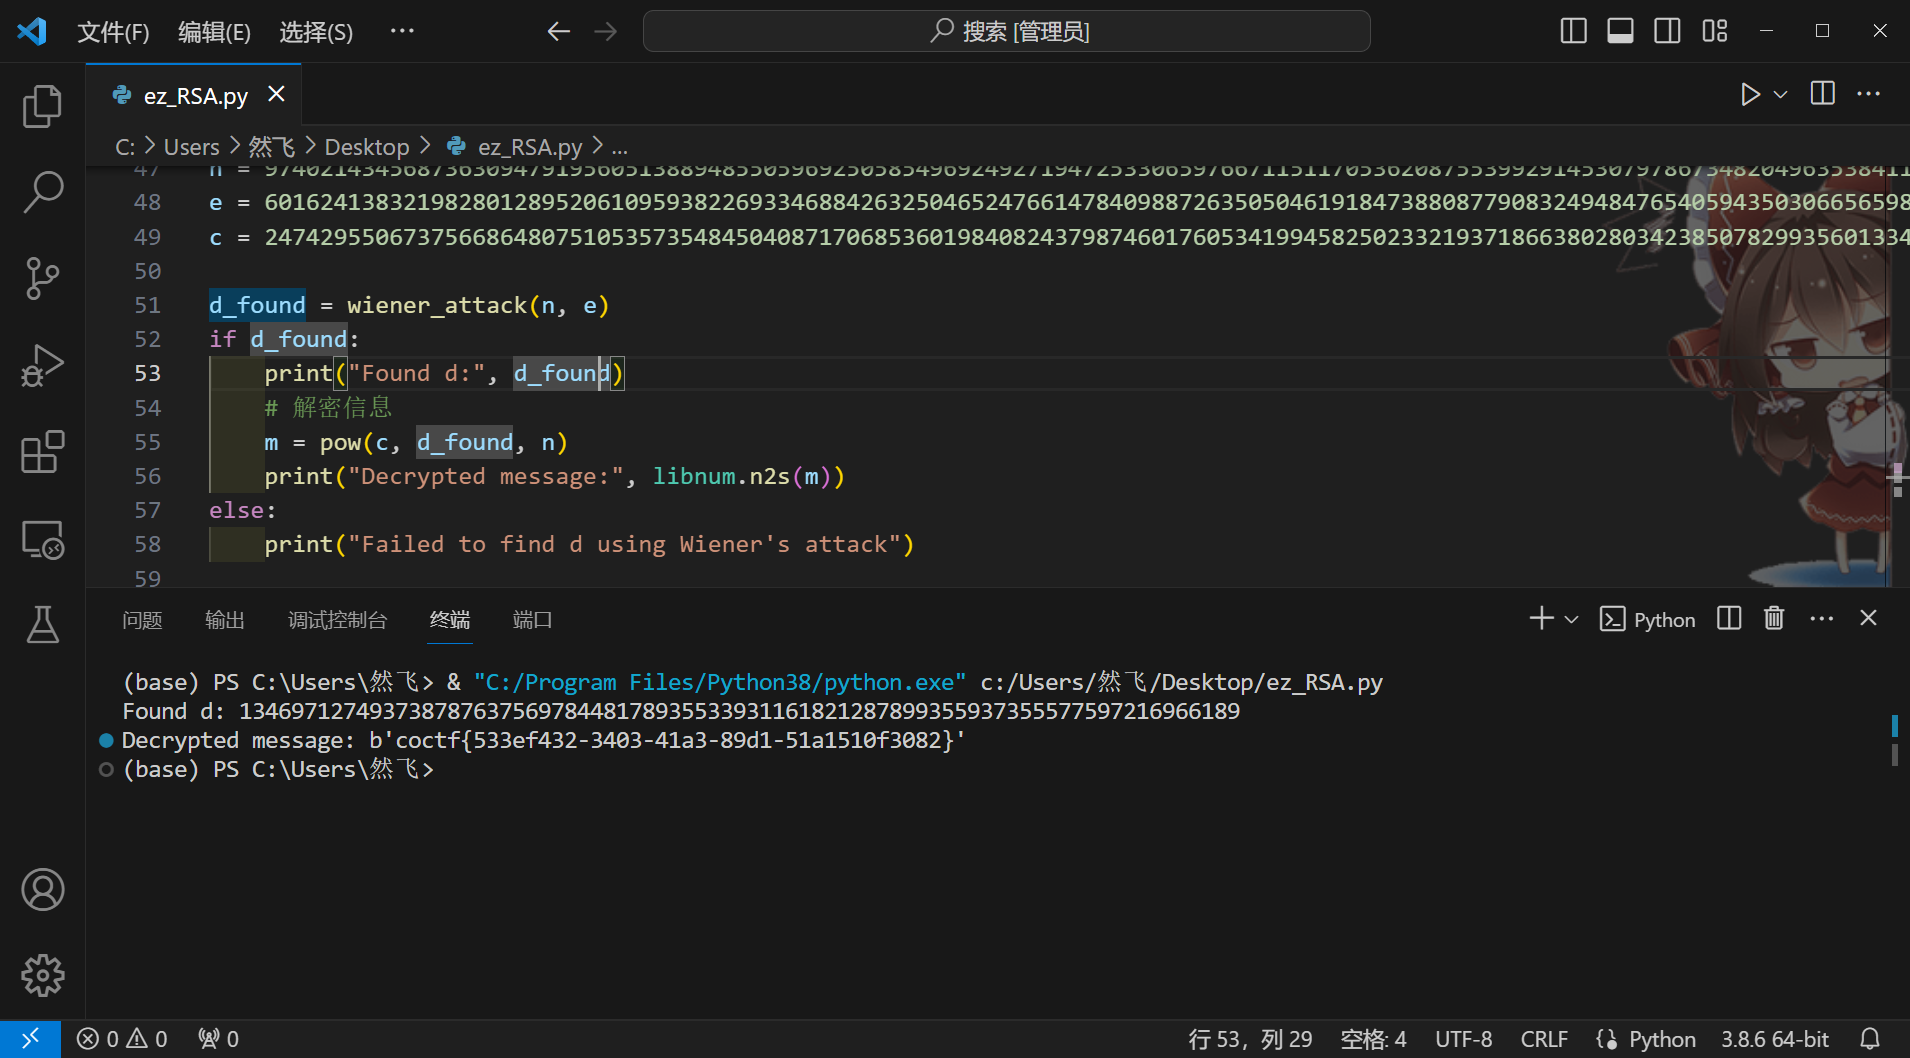Click the remote window status bar icon
Viewport: 1910px width, 1058px height.
[30, 1039]
